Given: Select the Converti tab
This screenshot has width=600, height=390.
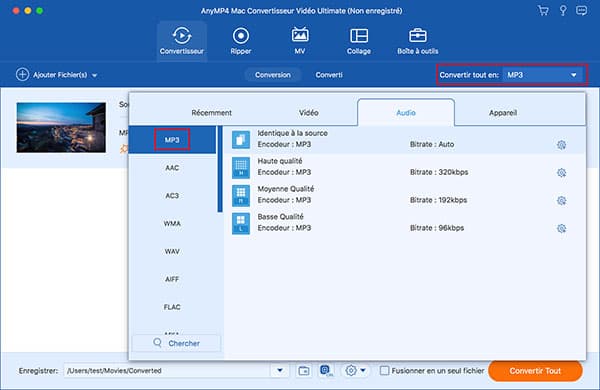Looking at the screenshot, I should [x=329, y=75].
